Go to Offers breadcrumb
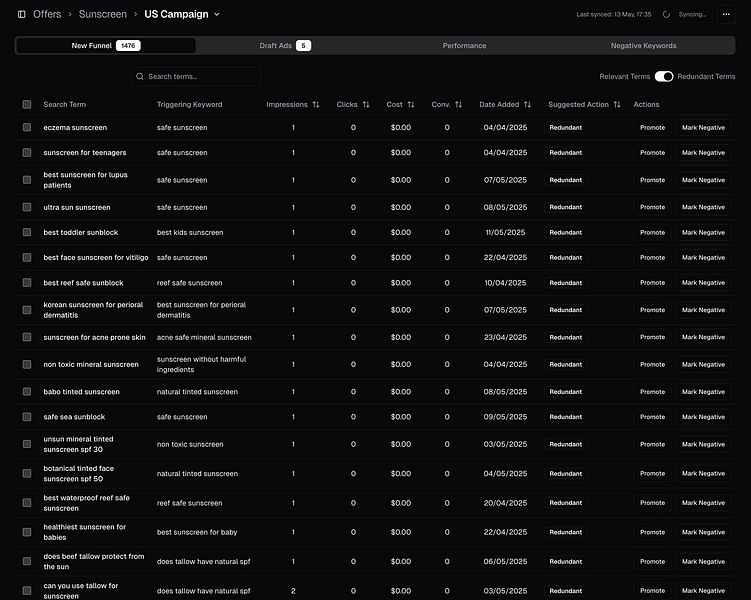 pos(47,14)
